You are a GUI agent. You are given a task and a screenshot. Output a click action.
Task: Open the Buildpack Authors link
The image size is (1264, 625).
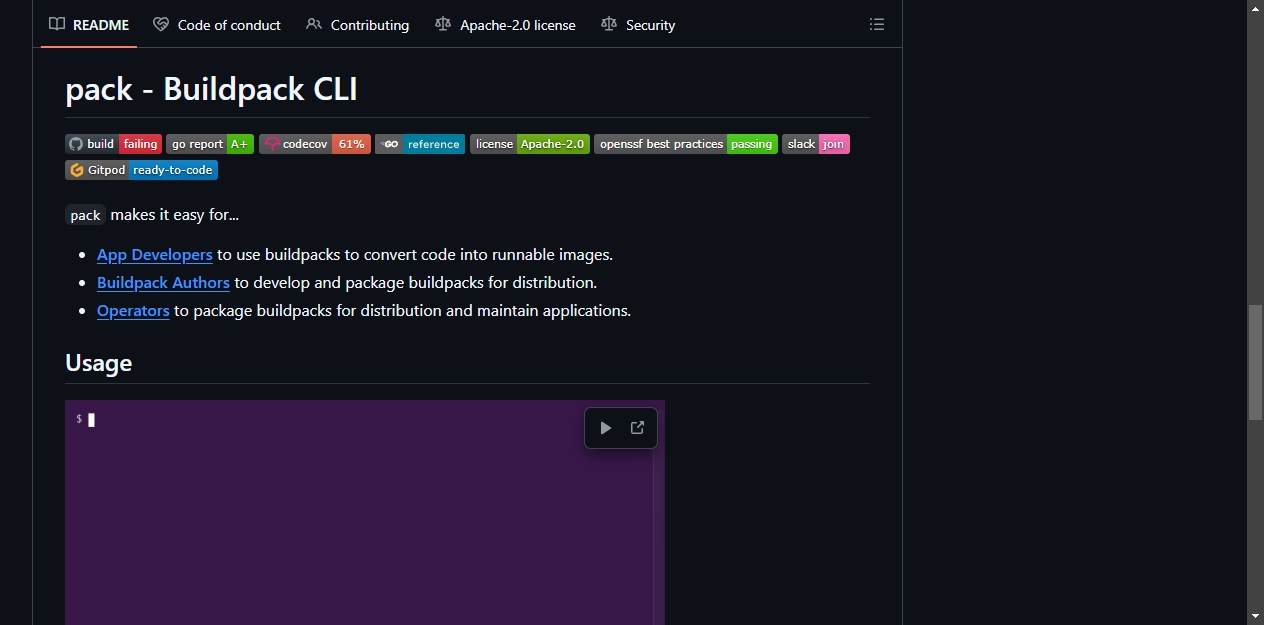163,282
